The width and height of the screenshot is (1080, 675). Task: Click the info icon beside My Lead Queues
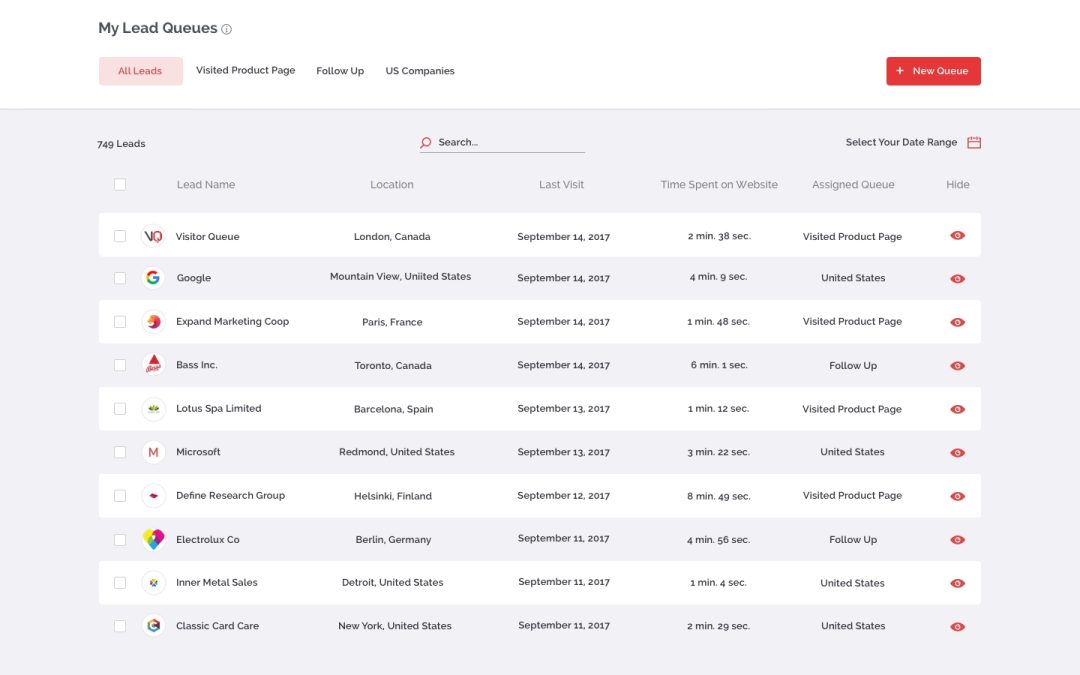pyautogui.click(x=227, y=30)
